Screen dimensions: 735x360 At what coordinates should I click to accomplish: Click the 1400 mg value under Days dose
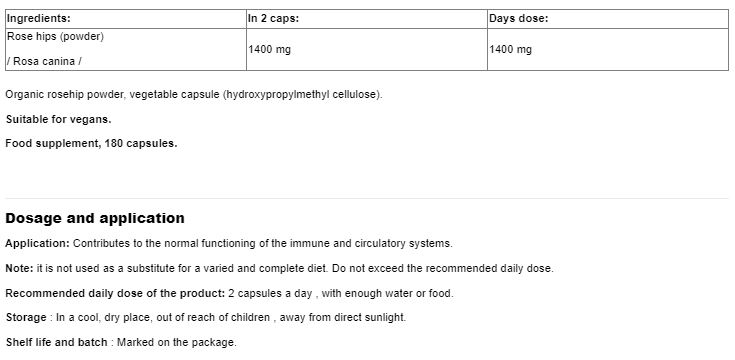pos(510,49)
